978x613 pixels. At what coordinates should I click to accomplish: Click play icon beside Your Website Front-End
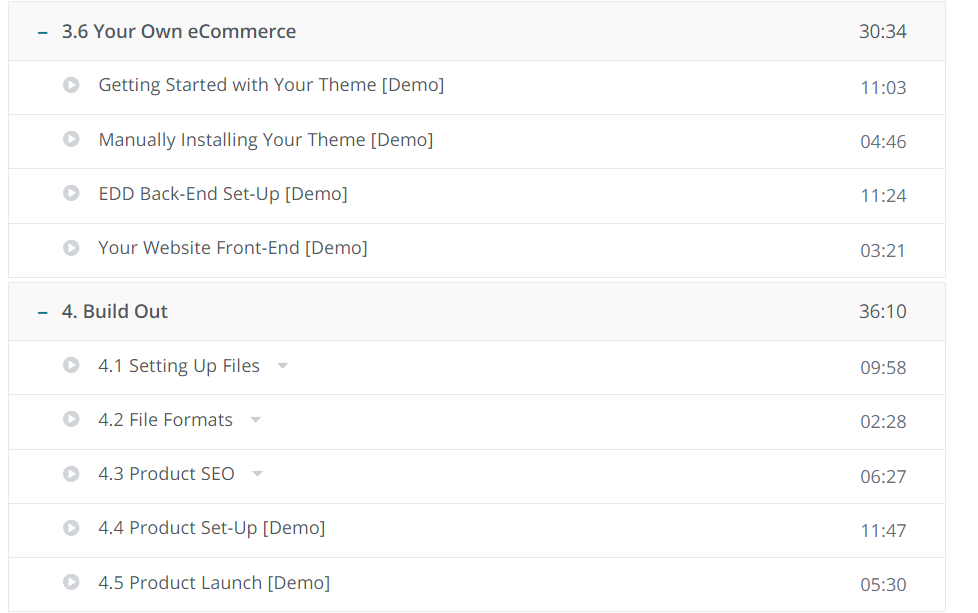pos(71,247)
